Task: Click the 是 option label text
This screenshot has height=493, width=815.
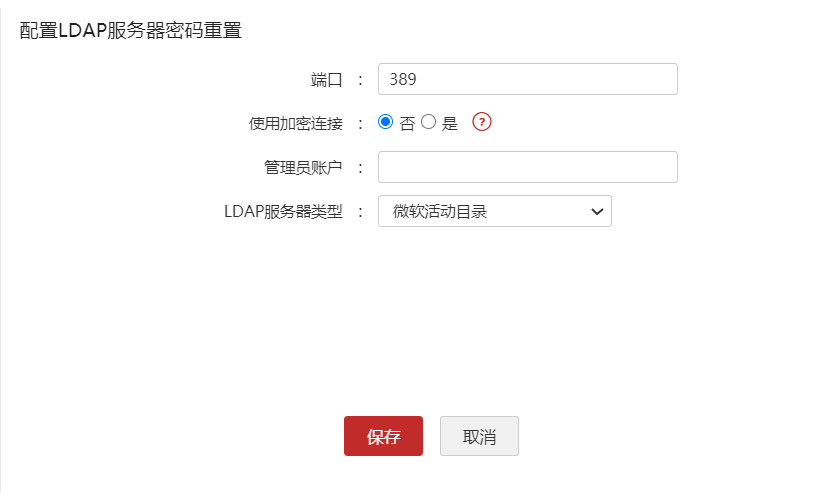Action: coord(449,124)
